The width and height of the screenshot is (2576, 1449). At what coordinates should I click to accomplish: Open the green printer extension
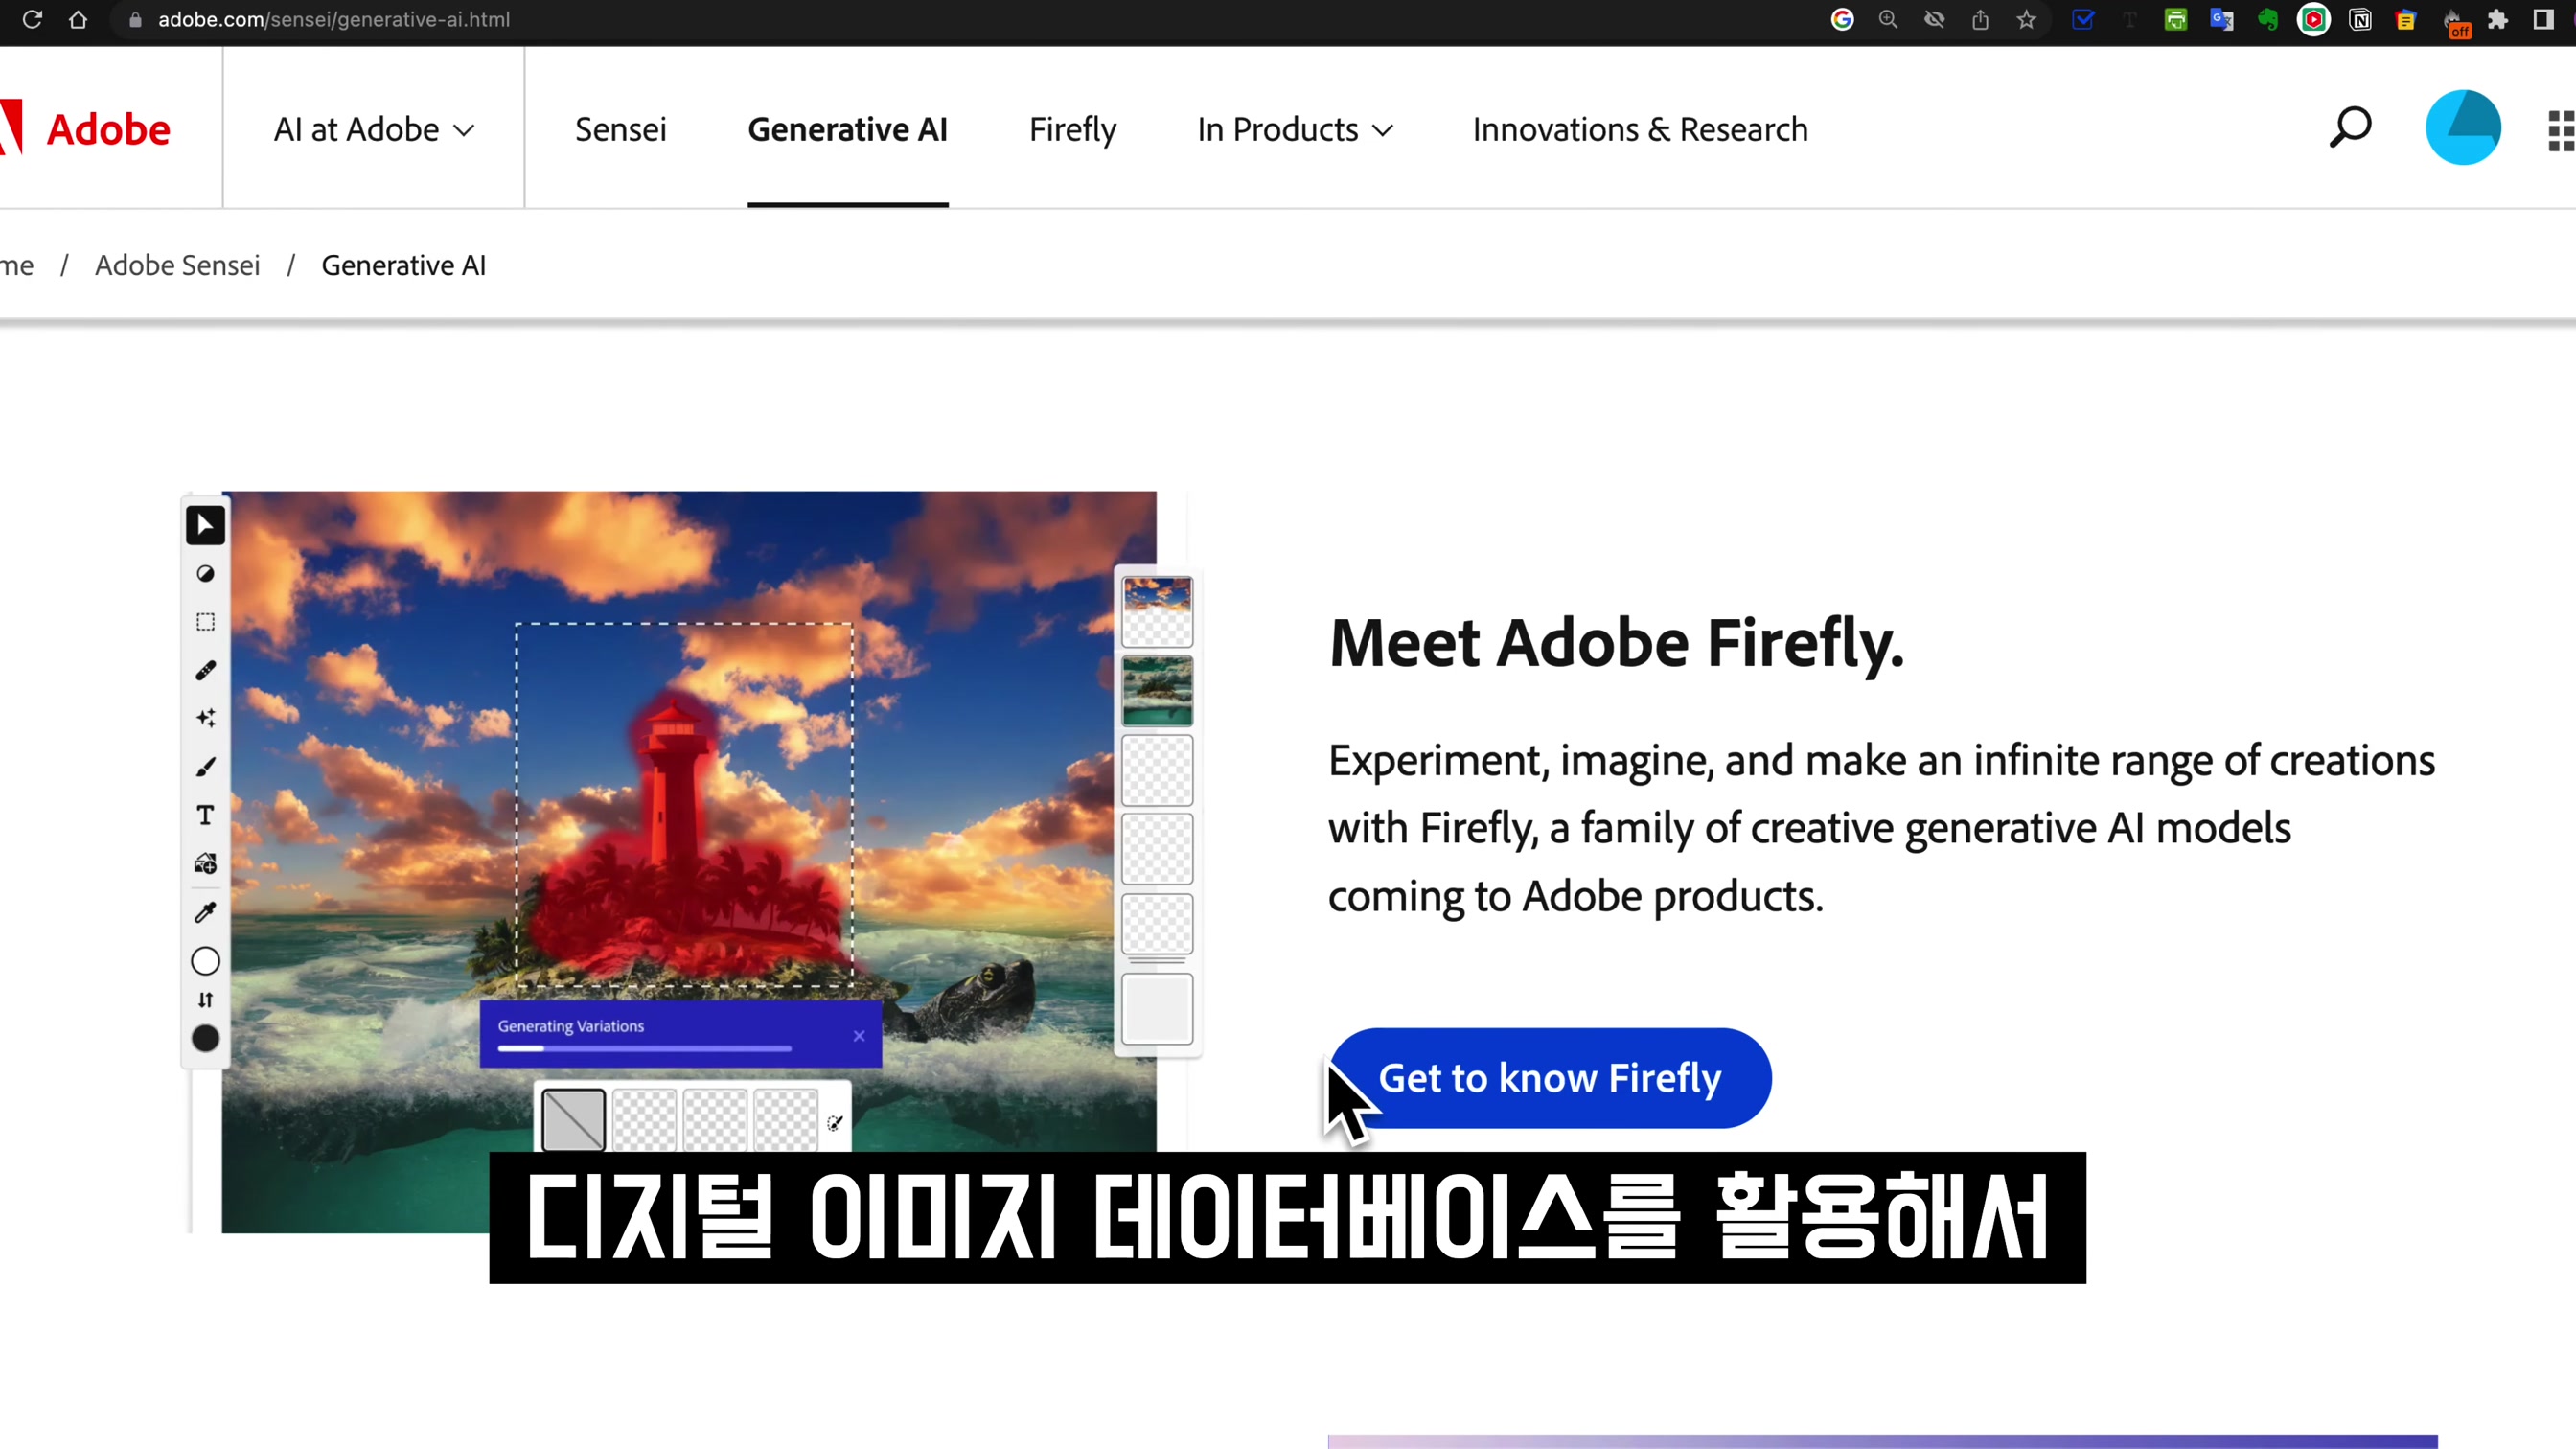click(2175, 19)
